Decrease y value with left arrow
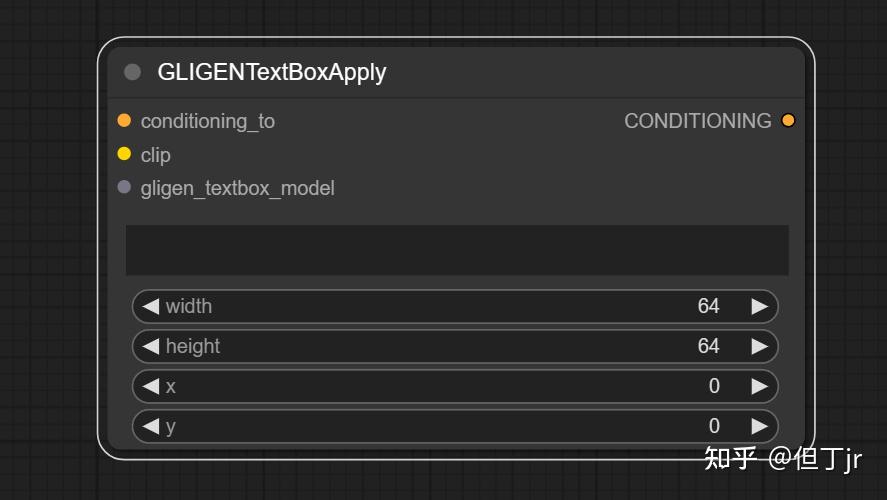887x500 pixels. pyautogui.click(x=150, y=426)
